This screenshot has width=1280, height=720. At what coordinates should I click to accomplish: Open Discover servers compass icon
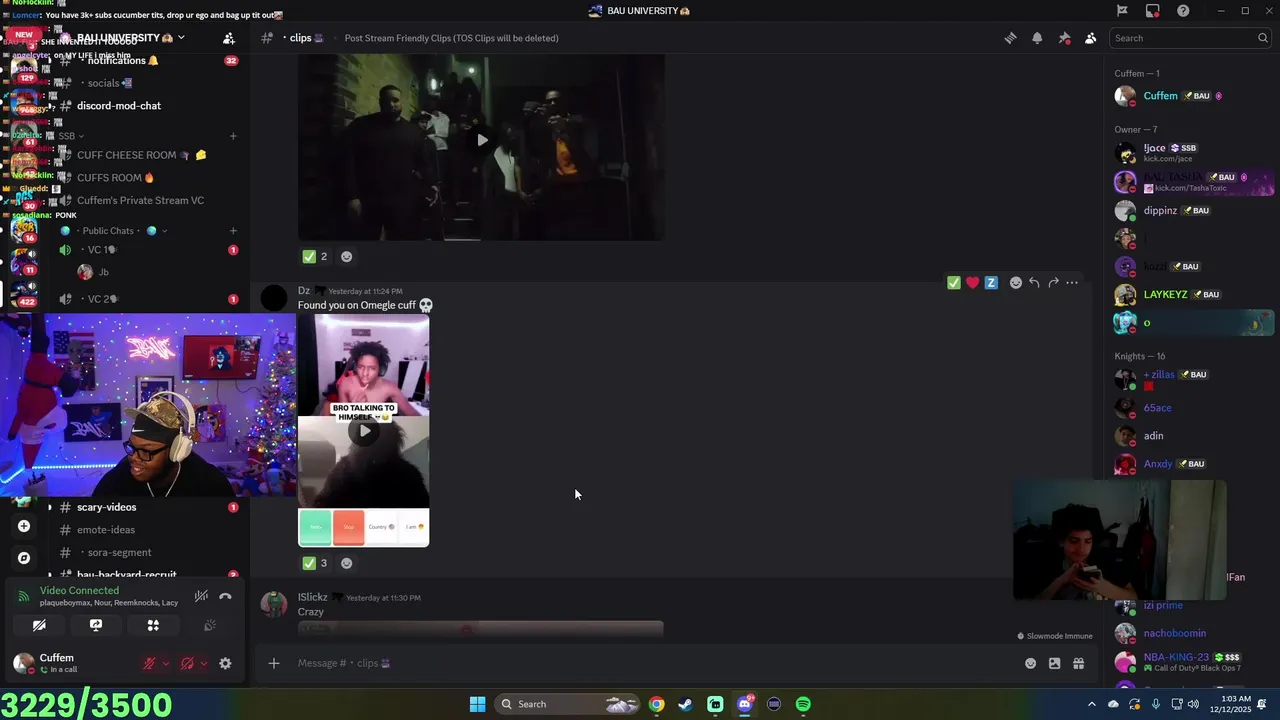[24, 558]
